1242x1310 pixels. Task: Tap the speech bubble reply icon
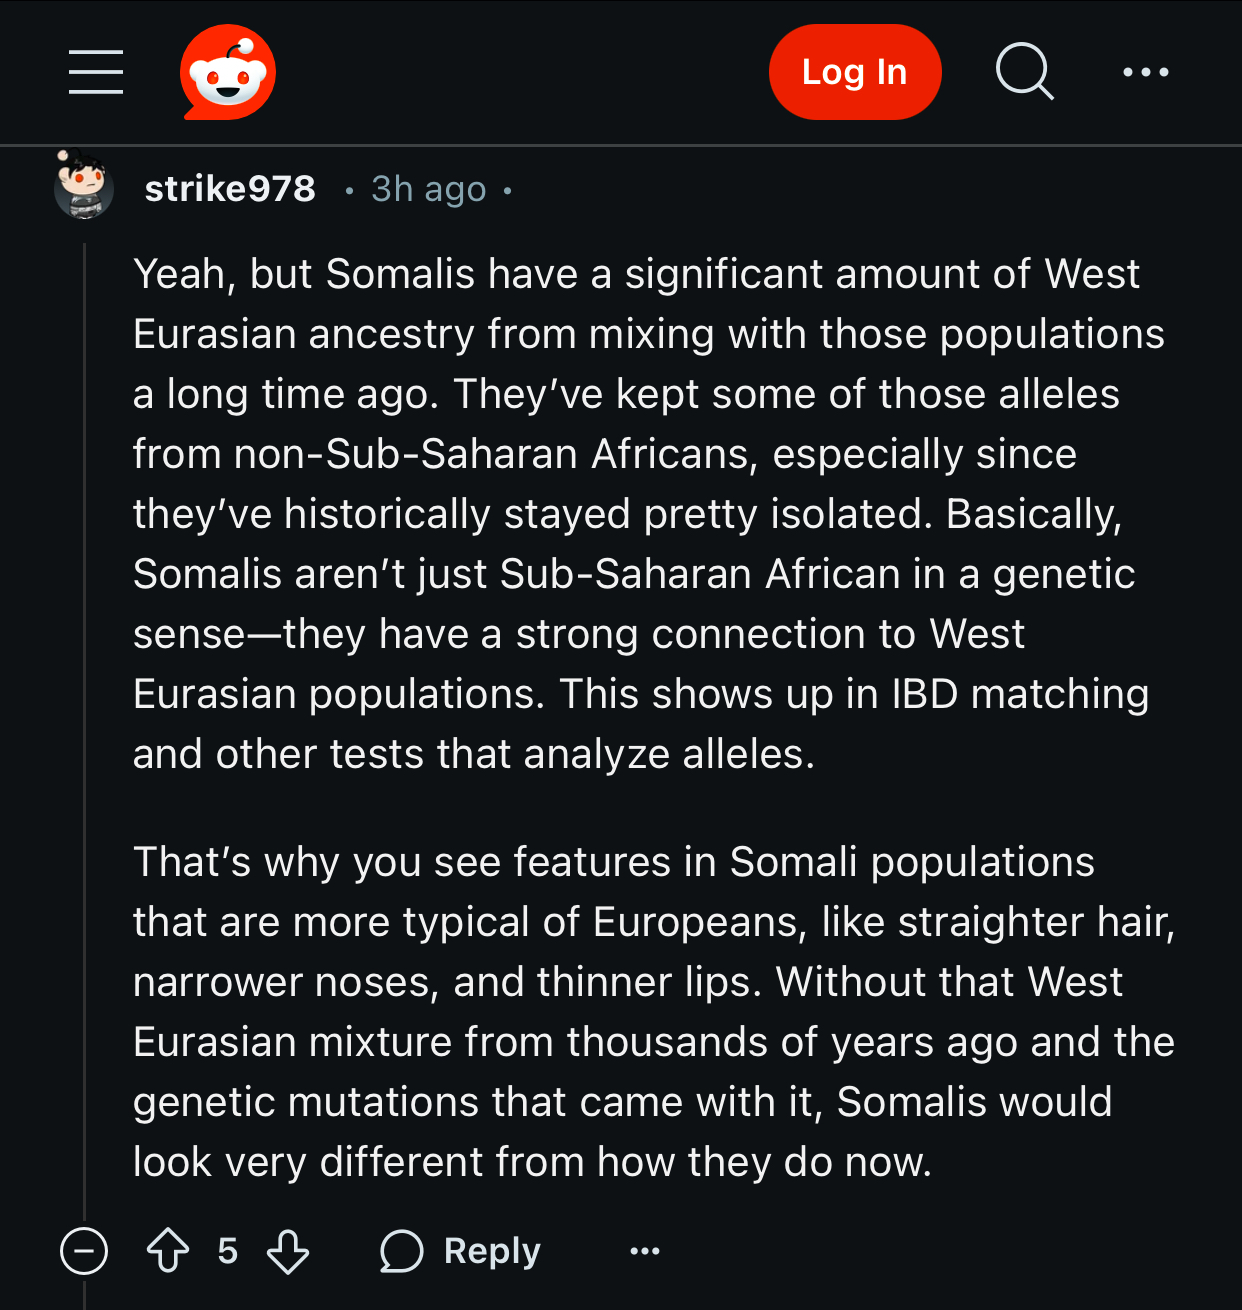tap(402, 1251)
